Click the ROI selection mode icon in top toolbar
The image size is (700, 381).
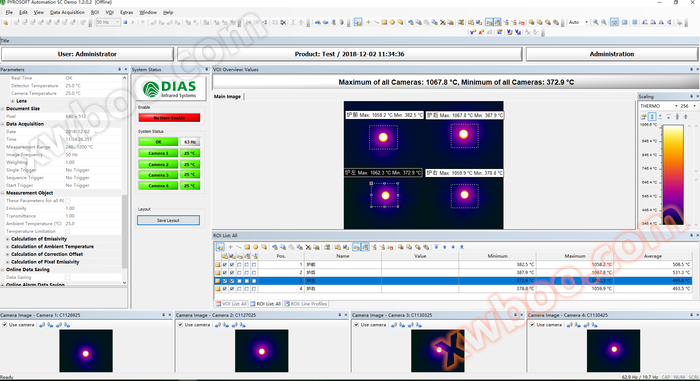click(x=358, y=22)
